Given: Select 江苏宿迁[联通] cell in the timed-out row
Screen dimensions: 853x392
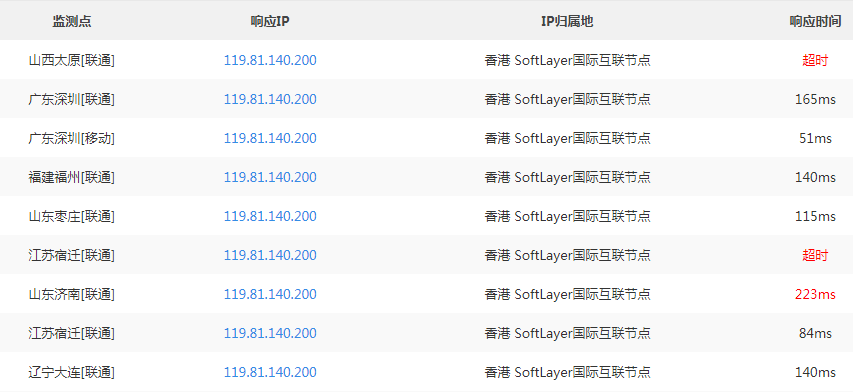Looking at the screenshot, I should click(72, 256).
